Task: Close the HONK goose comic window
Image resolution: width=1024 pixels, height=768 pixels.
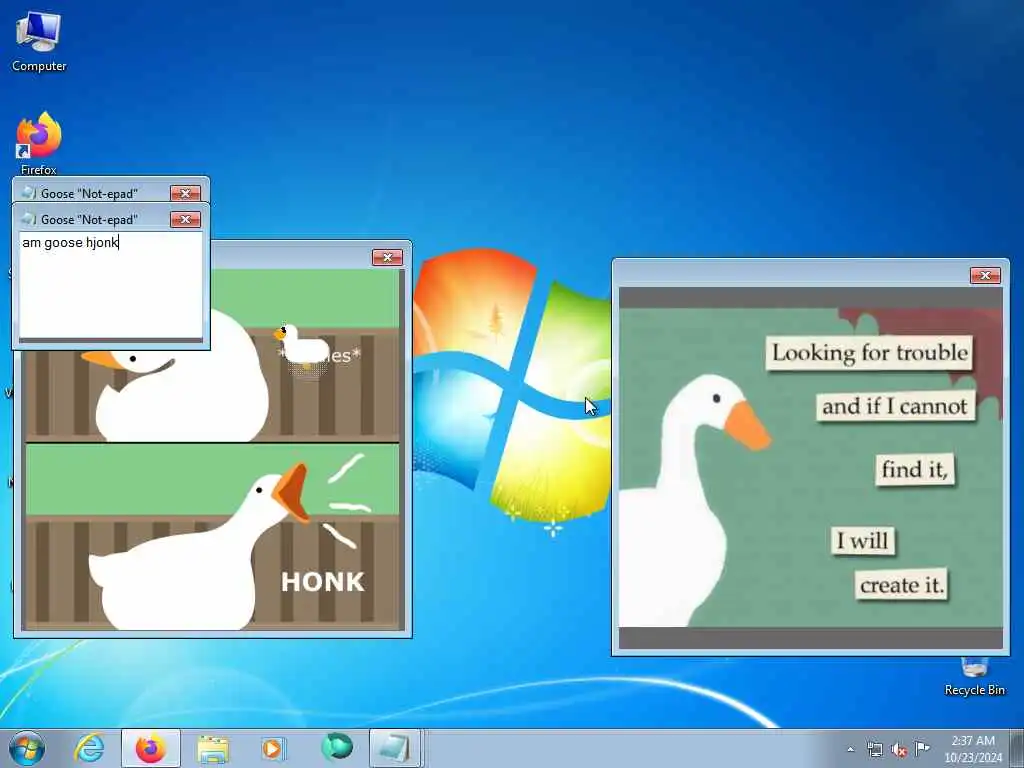Action: (387, 257)
